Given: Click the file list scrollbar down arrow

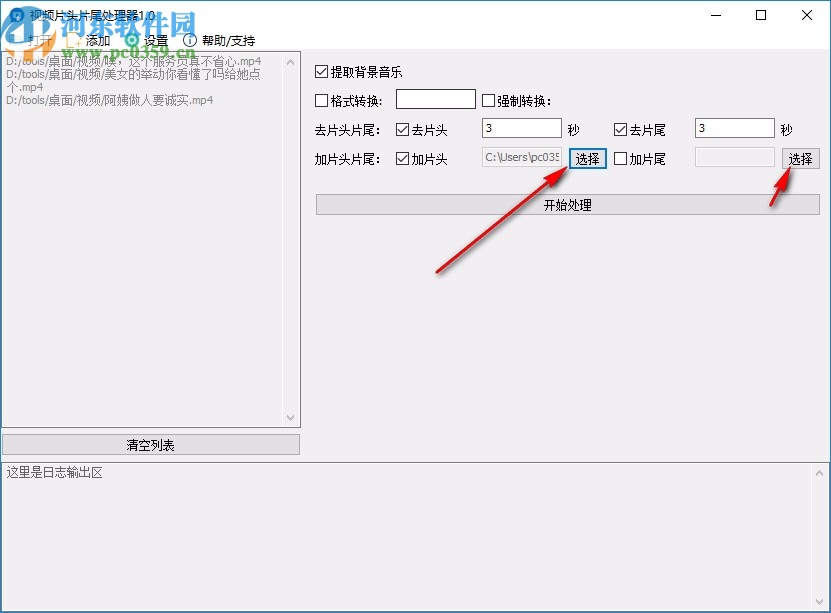Looking at the screenshot, I should 292,418.
